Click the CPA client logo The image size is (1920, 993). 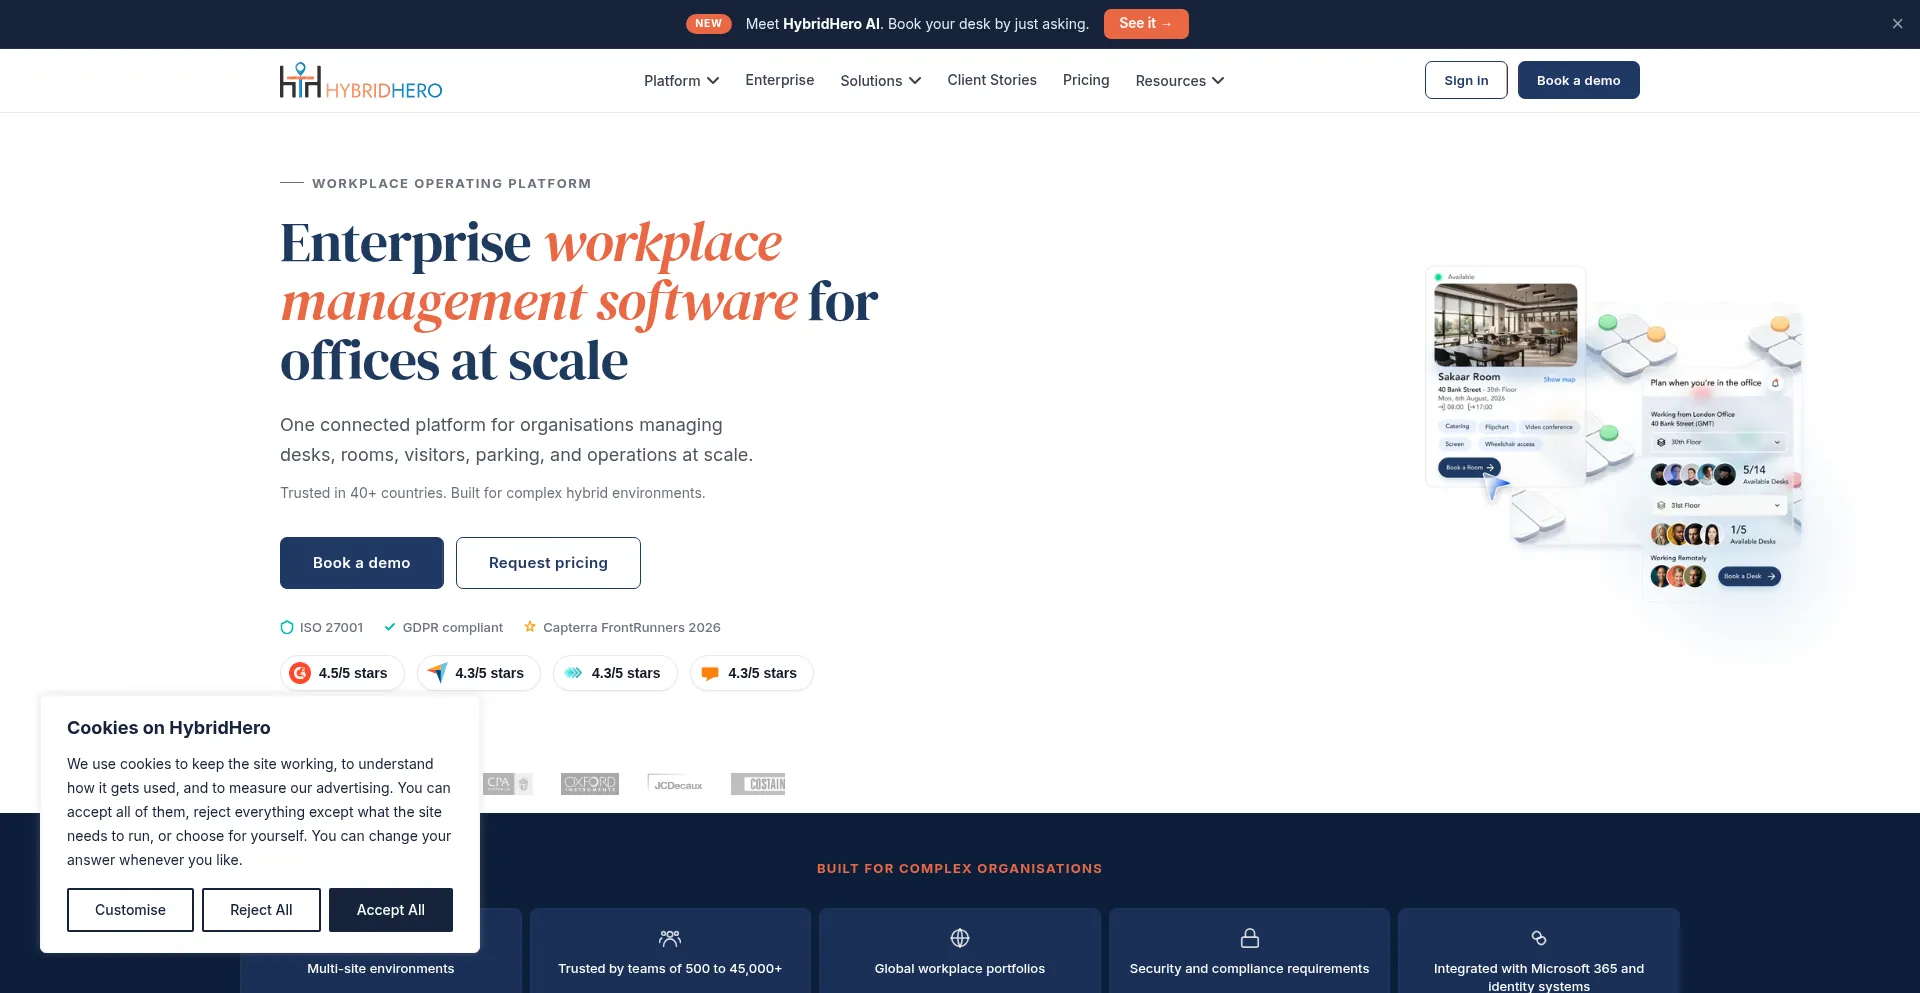click(x=508, y=784)
